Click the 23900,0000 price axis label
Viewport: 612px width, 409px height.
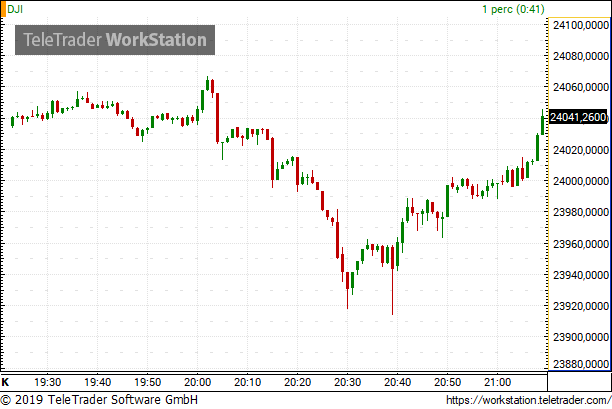[x=581, y=337]
